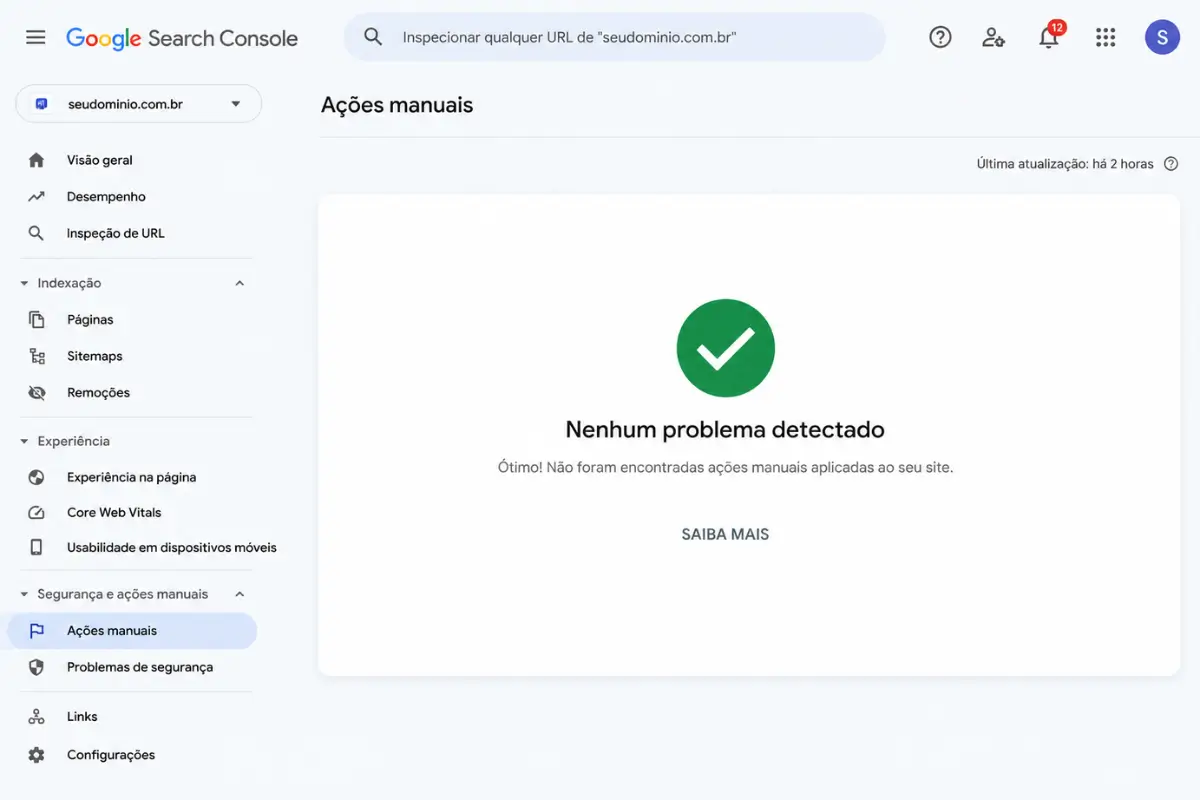The image size is (1200, 800).
Task: Click the seudominio.com.br property favicon
Action: [x=42, y=104]
